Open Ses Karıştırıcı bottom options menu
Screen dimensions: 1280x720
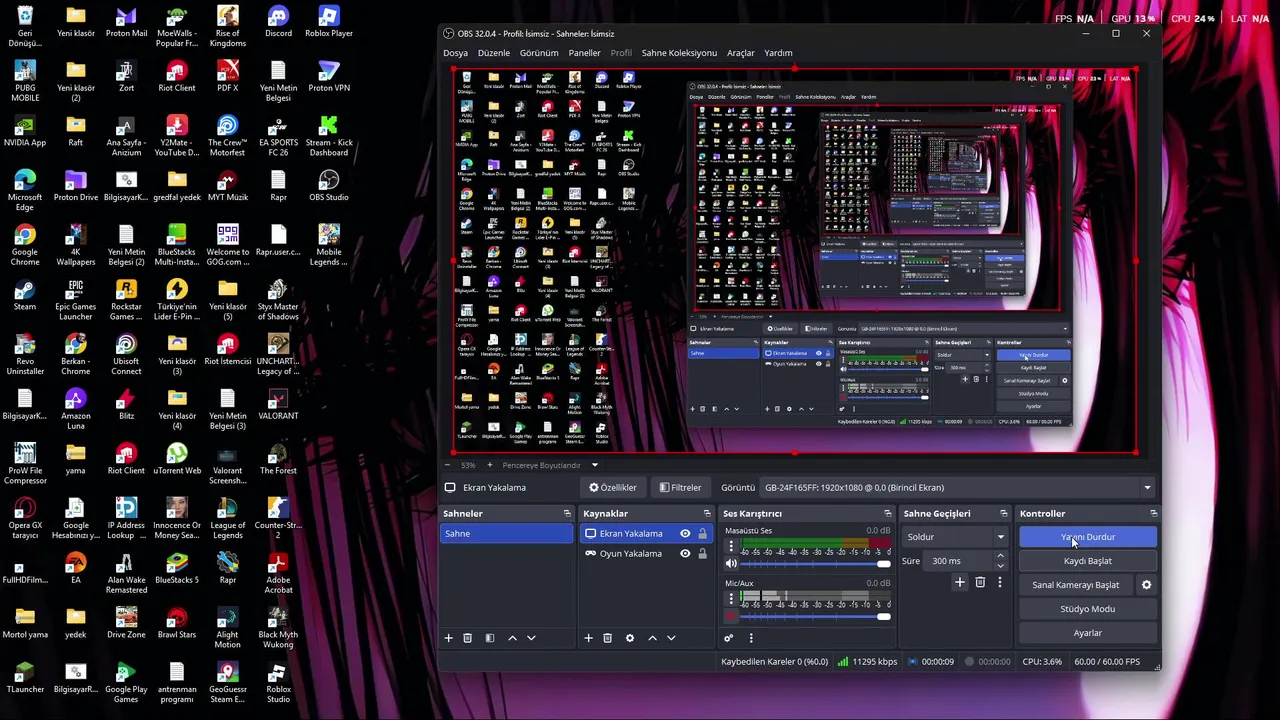pos(751,638)
